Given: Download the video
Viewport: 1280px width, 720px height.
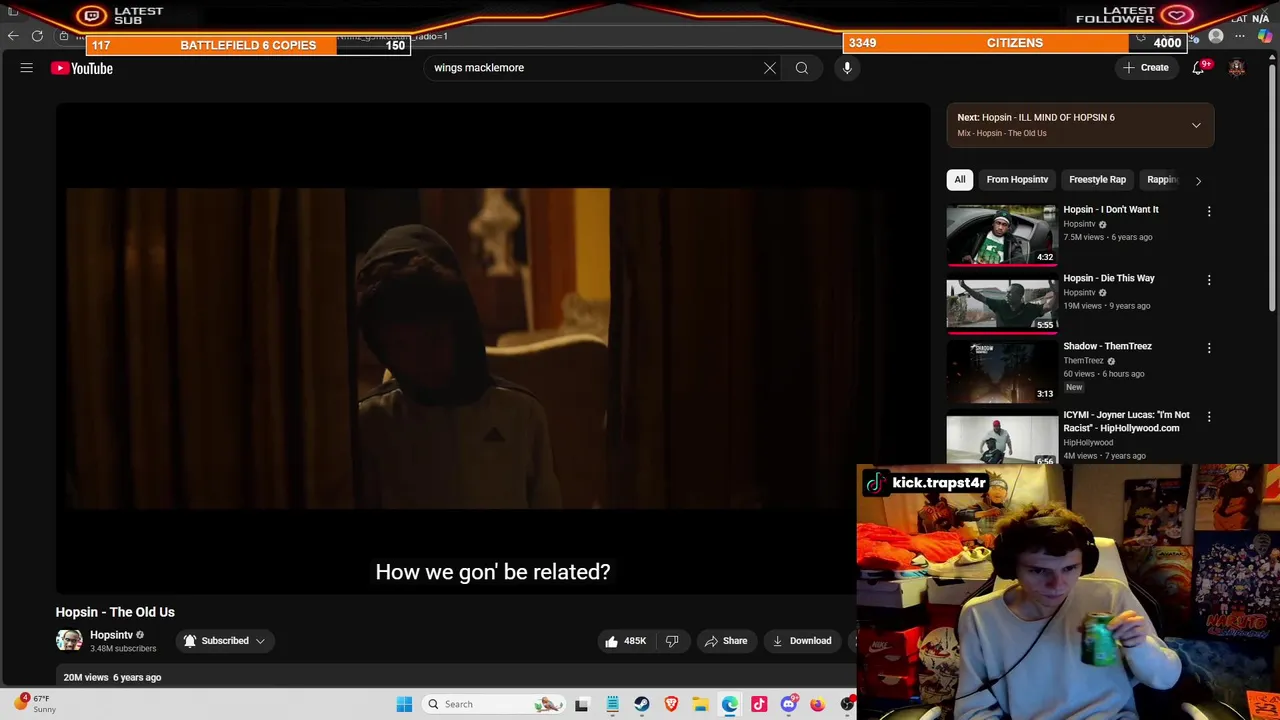Looking at the screenshot, I should click(801, 641).
